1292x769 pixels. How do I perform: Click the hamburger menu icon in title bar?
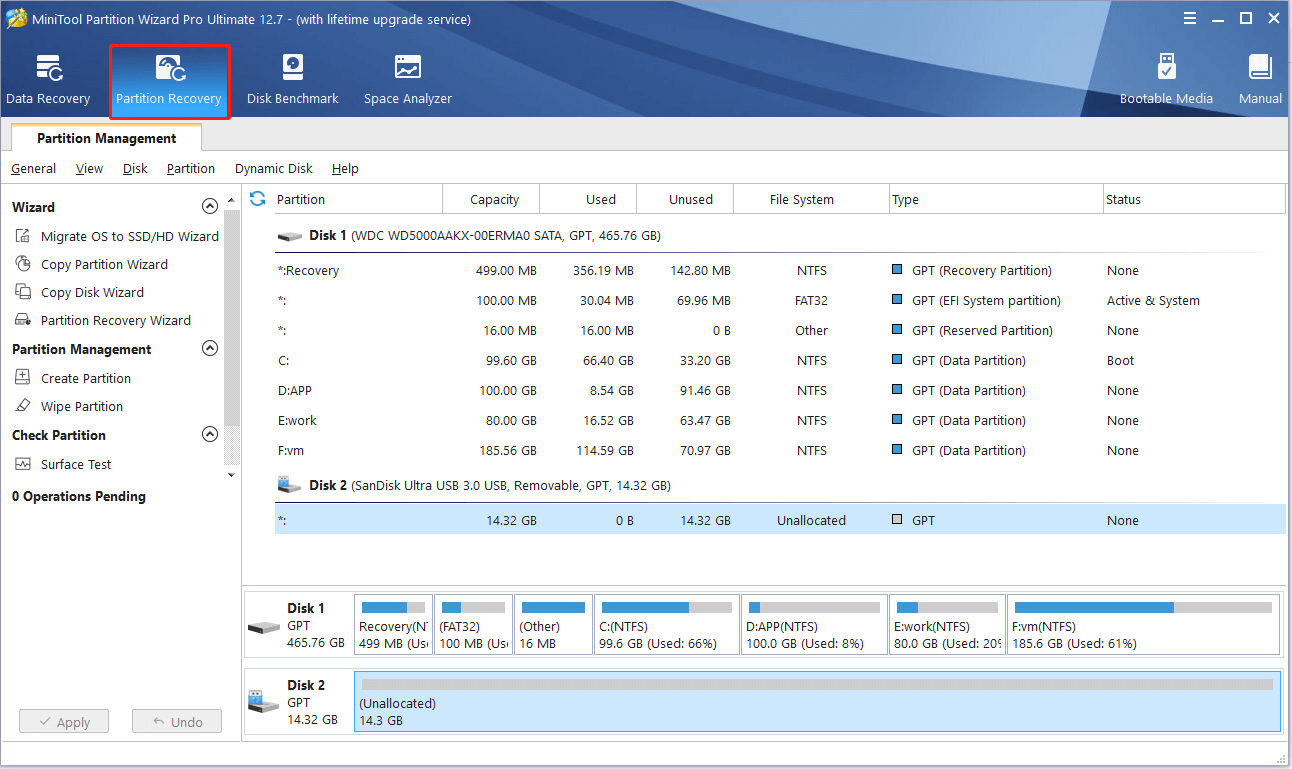coord(1191,18)
